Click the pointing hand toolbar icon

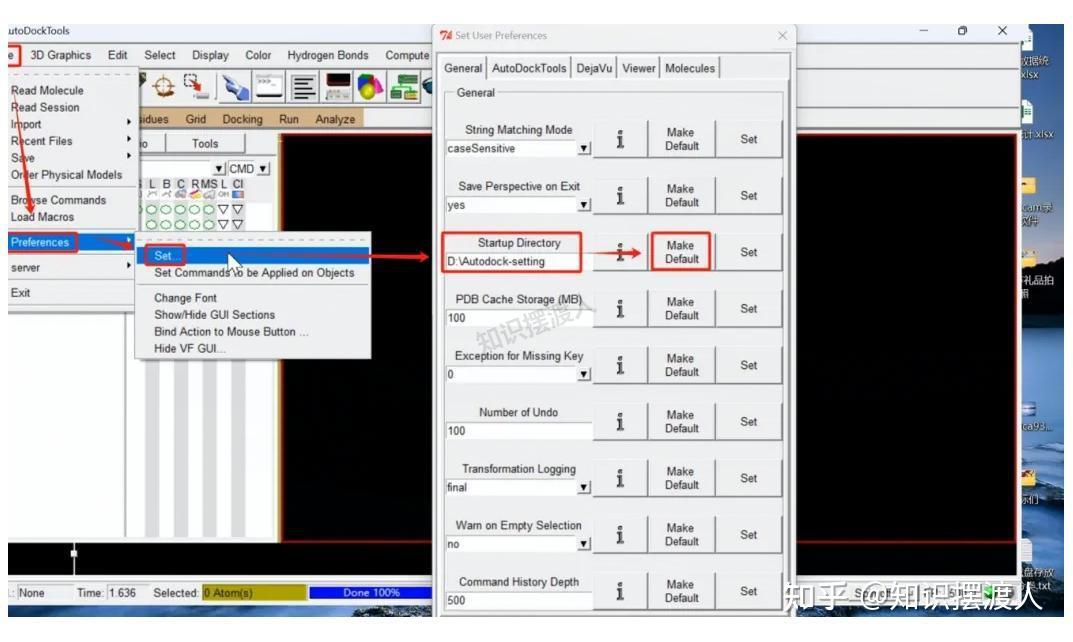coord(235,88)
